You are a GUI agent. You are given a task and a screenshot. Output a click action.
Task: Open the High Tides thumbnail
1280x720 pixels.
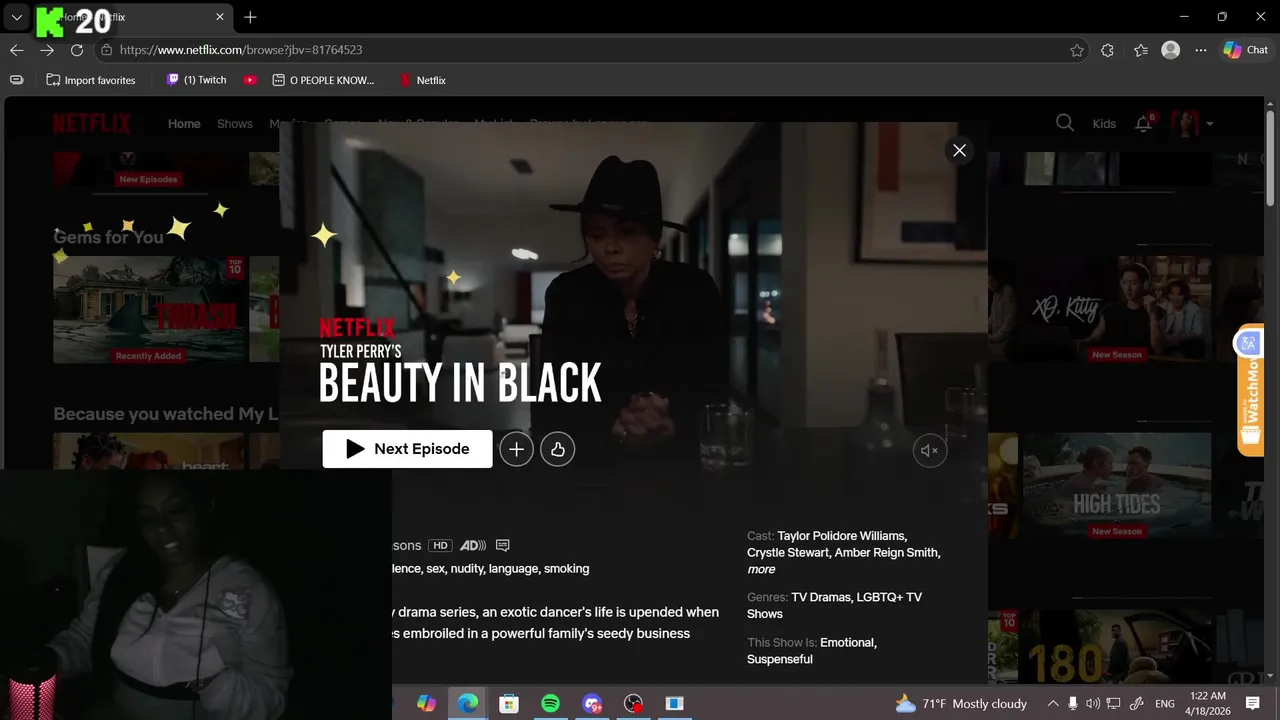point(1116,486)
